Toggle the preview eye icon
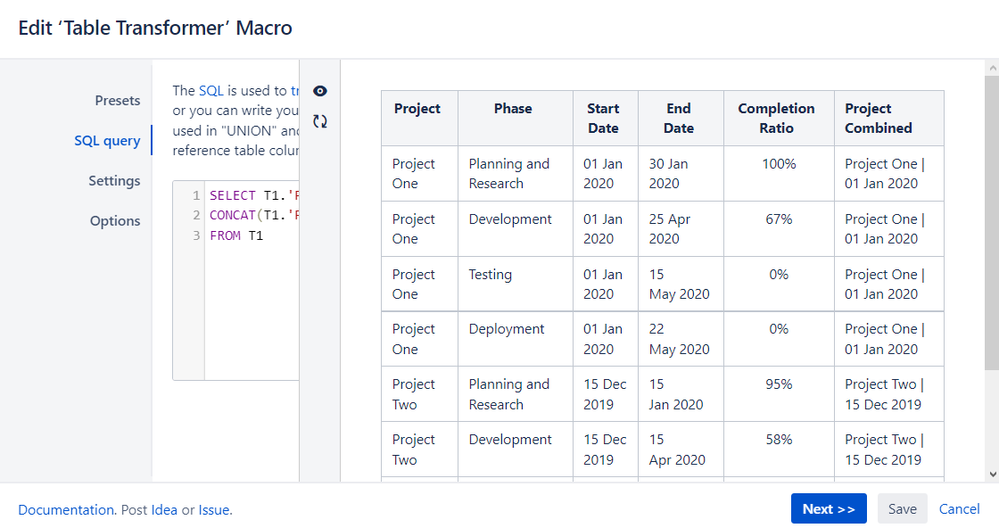 320,91
